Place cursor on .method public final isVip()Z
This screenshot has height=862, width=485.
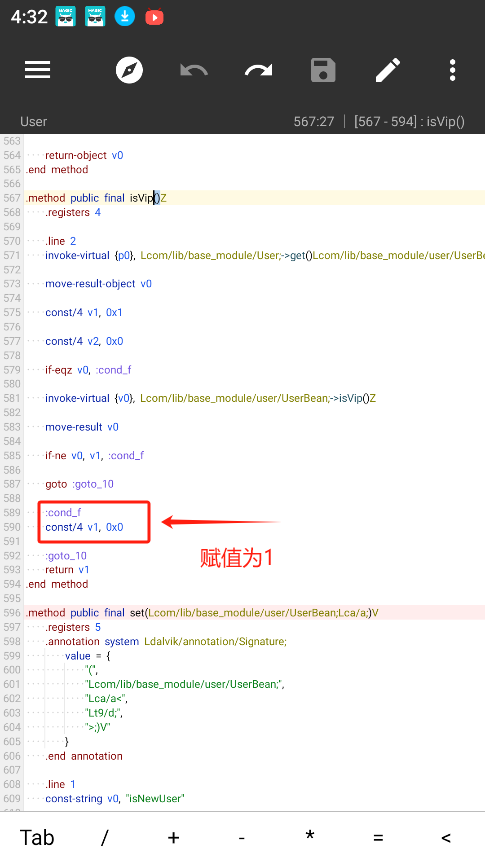click(x=96, y=198)
